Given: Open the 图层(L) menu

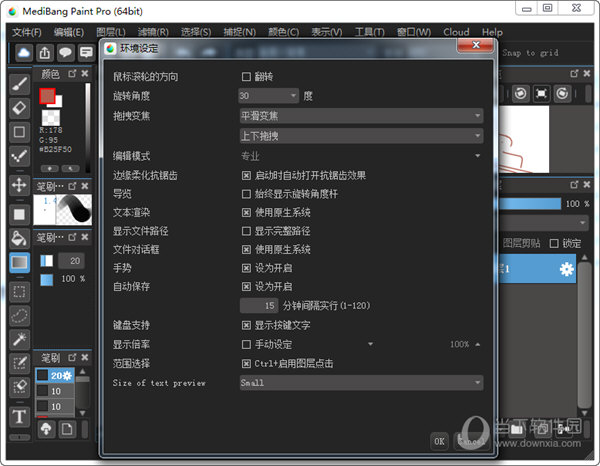Looking at the screenshot, I should coord(111,32).
